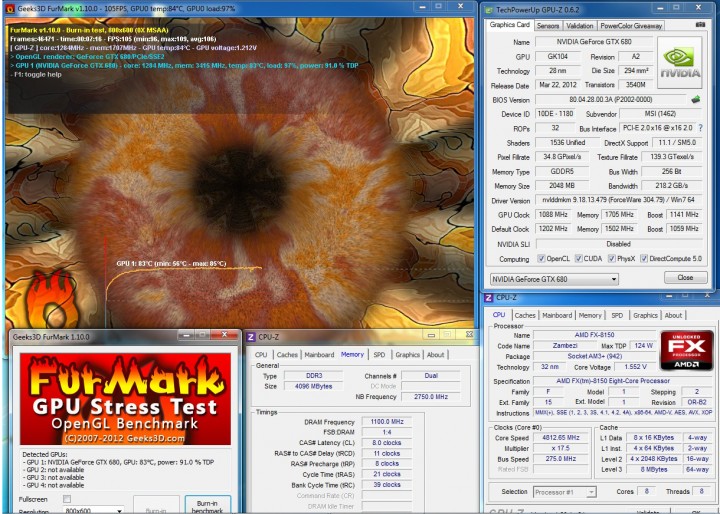Open the Mainboard tab in right CPU-Z window
720x514 pixels.
point(557,315)
